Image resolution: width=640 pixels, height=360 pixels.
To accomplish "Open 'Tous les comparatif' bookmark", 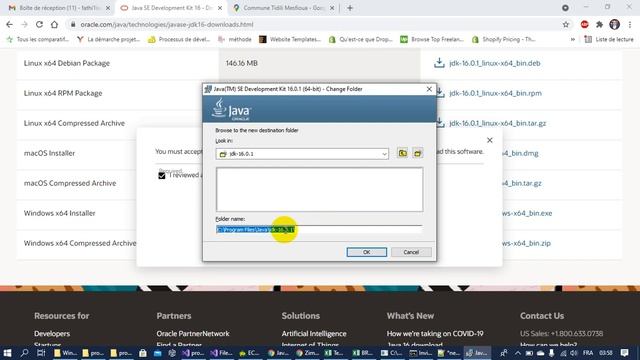I will coord(38,40).
